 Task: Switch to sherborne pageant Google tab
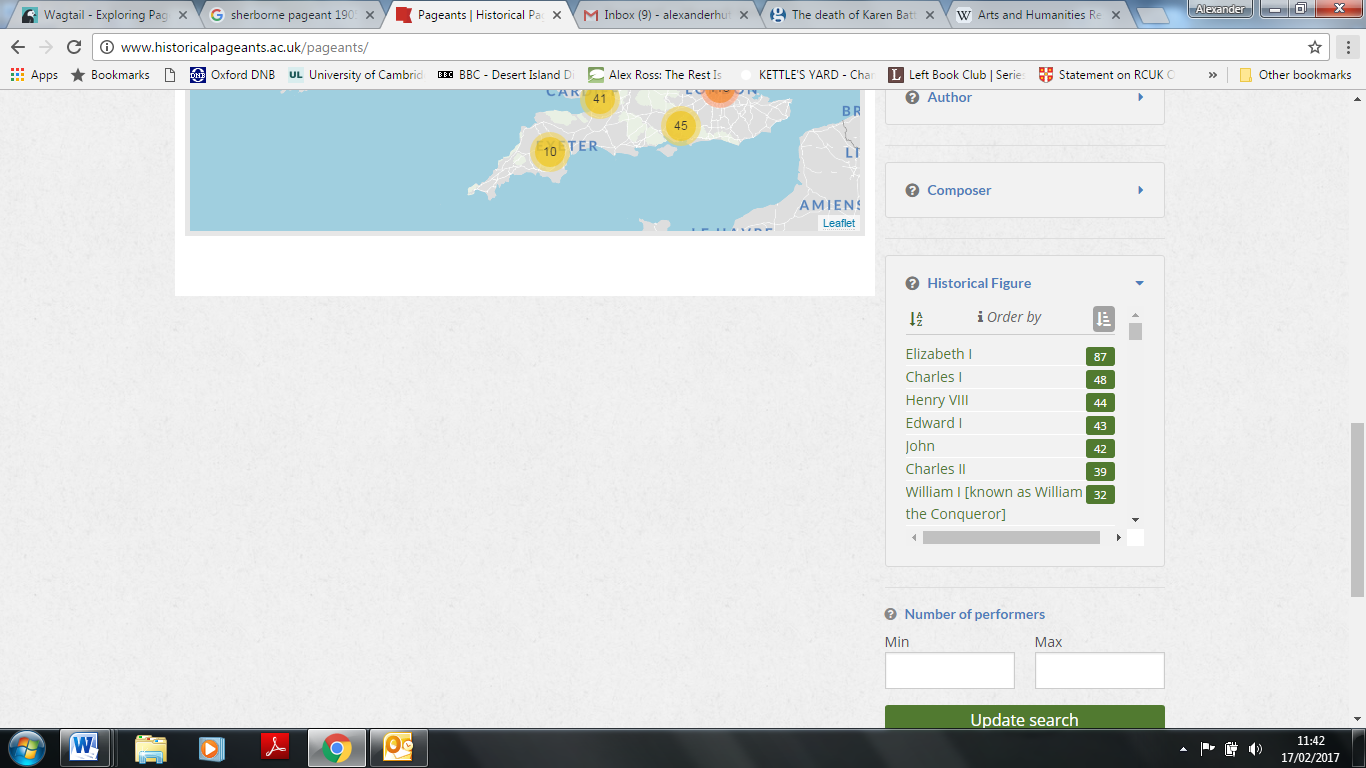click(290, 15)
